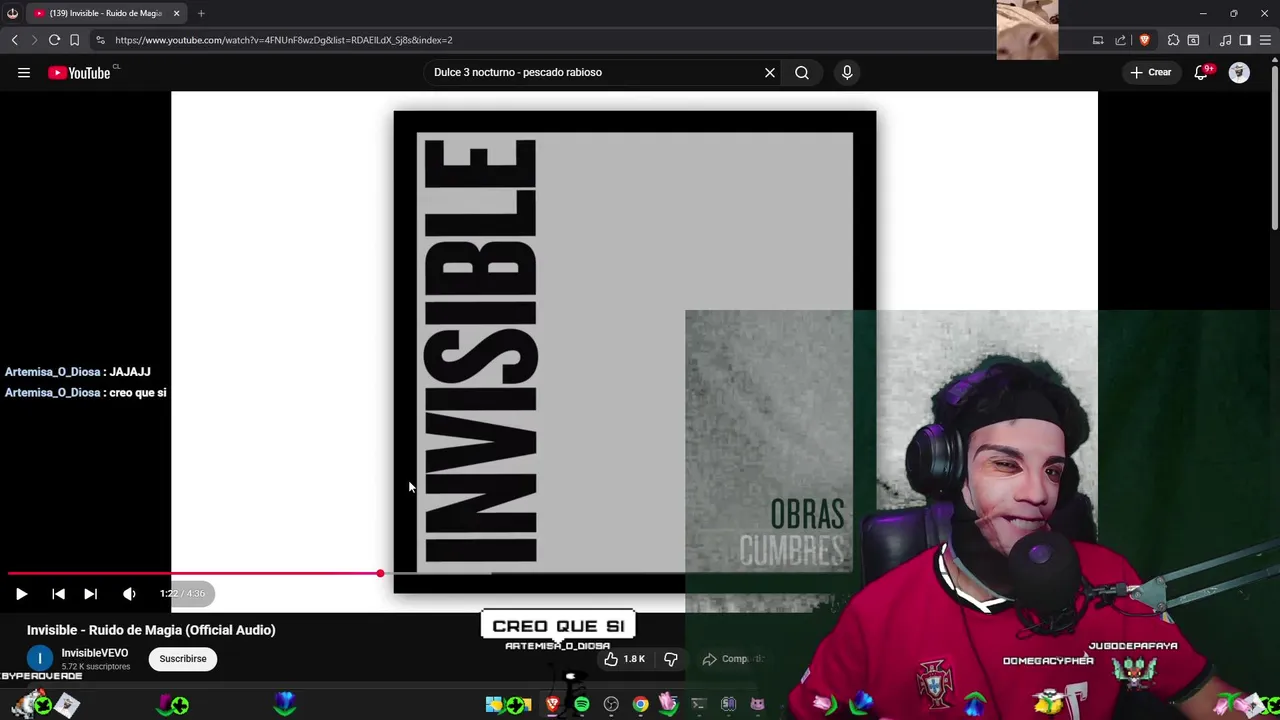Click the address bar URL
The image size is (1280, 720).
[284, 40]
